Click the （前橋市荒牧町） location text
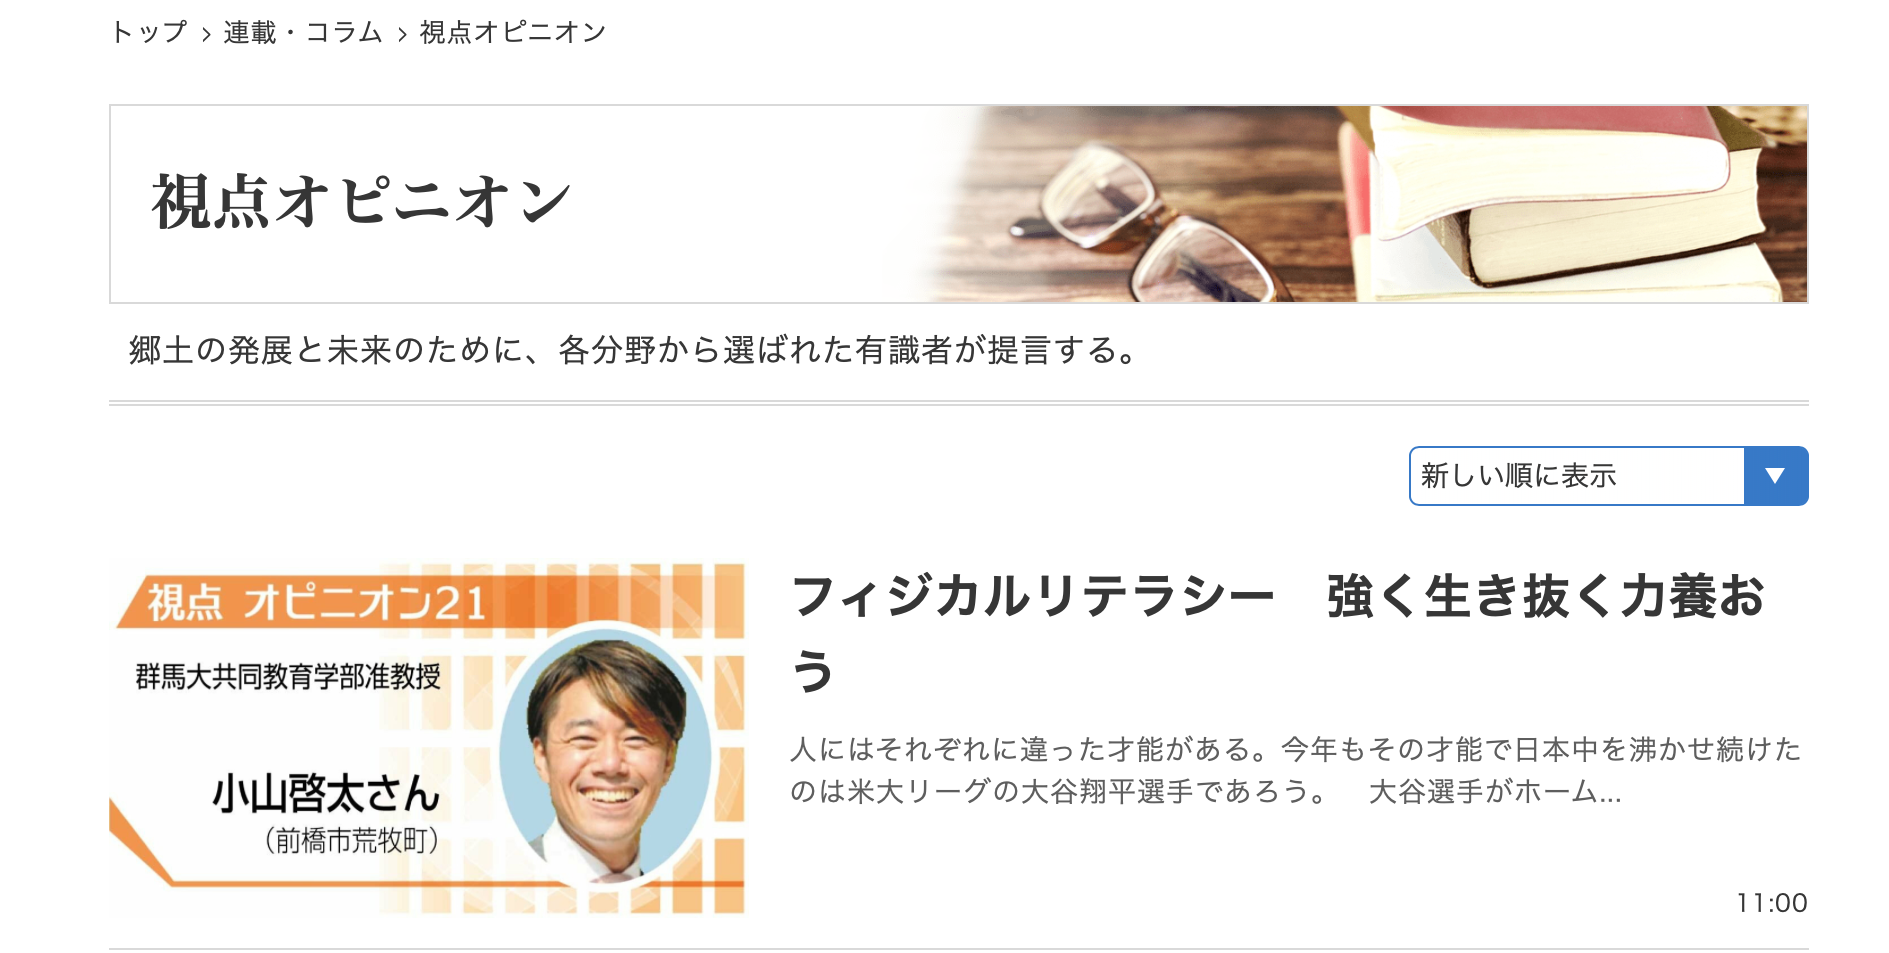The width and height of the screenshot is (1889, 953). pos(352,840)
